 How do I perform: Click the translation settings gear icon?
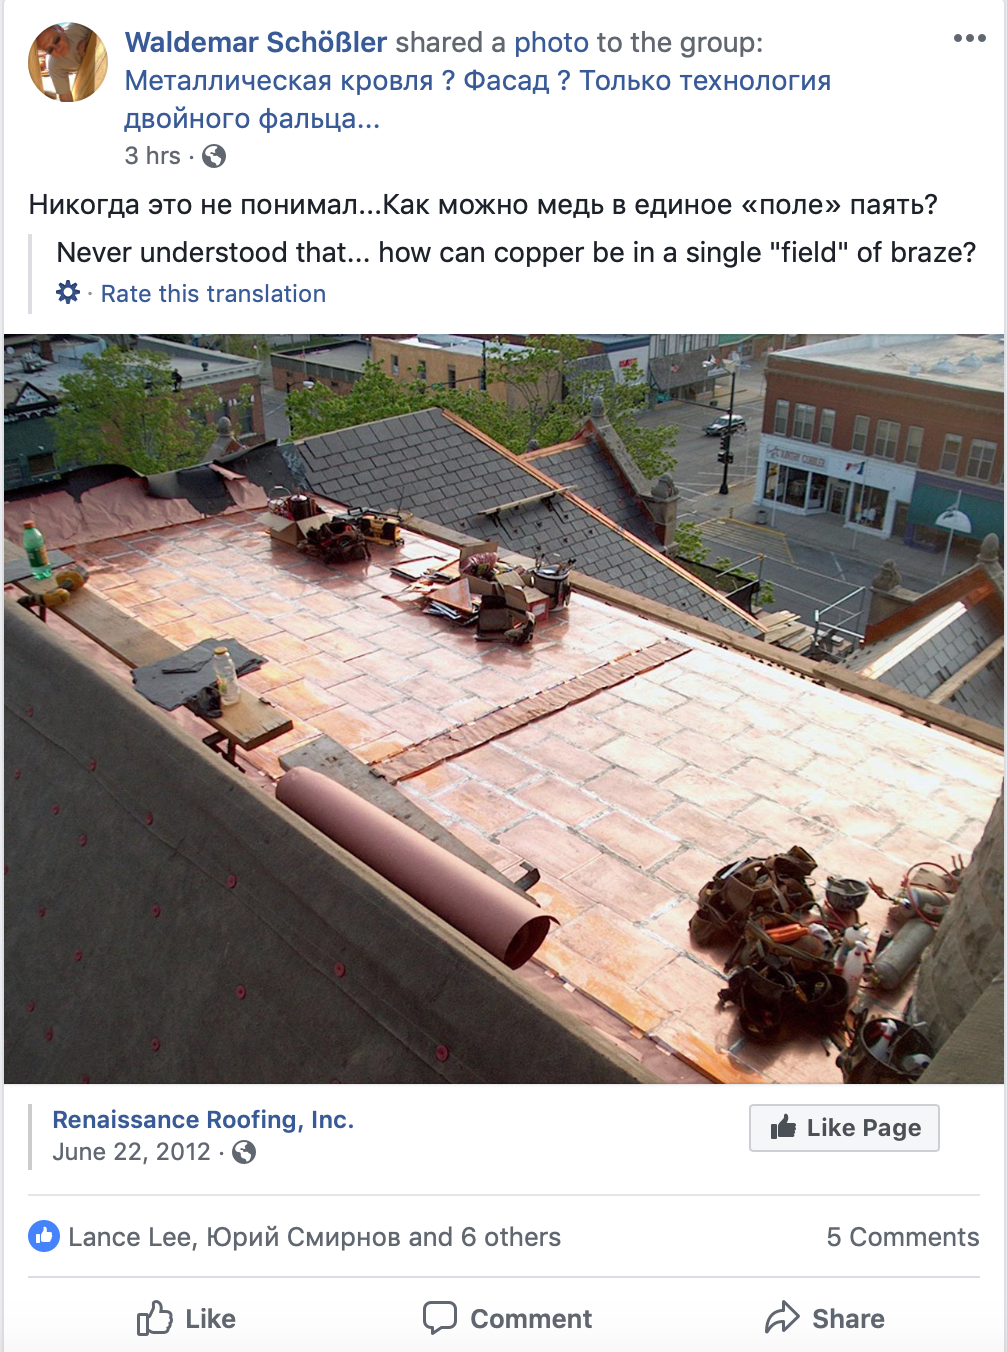[68, 292]
